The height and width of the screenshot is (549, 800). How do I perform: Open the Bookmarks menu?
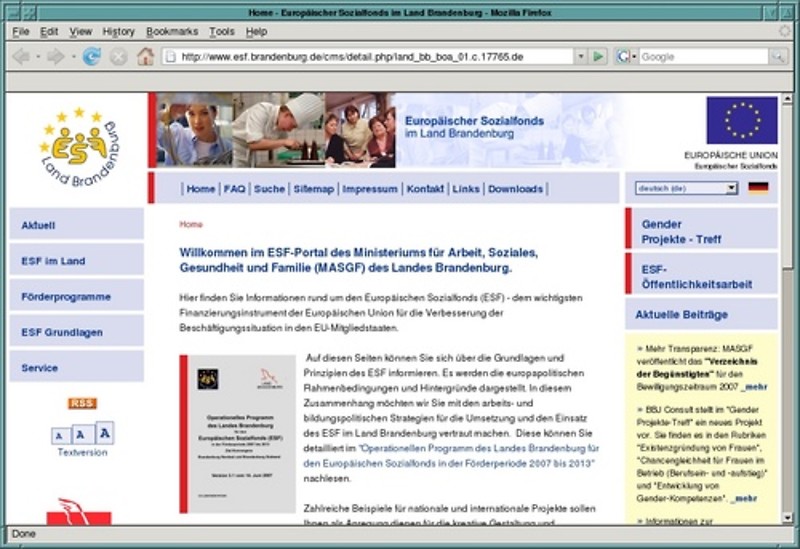pos(172,32)
